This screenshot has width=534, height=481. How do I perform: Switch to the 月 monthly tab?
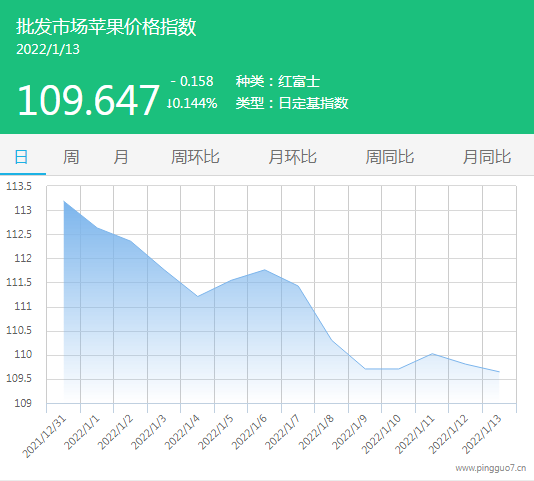click(x=121, y=157)
